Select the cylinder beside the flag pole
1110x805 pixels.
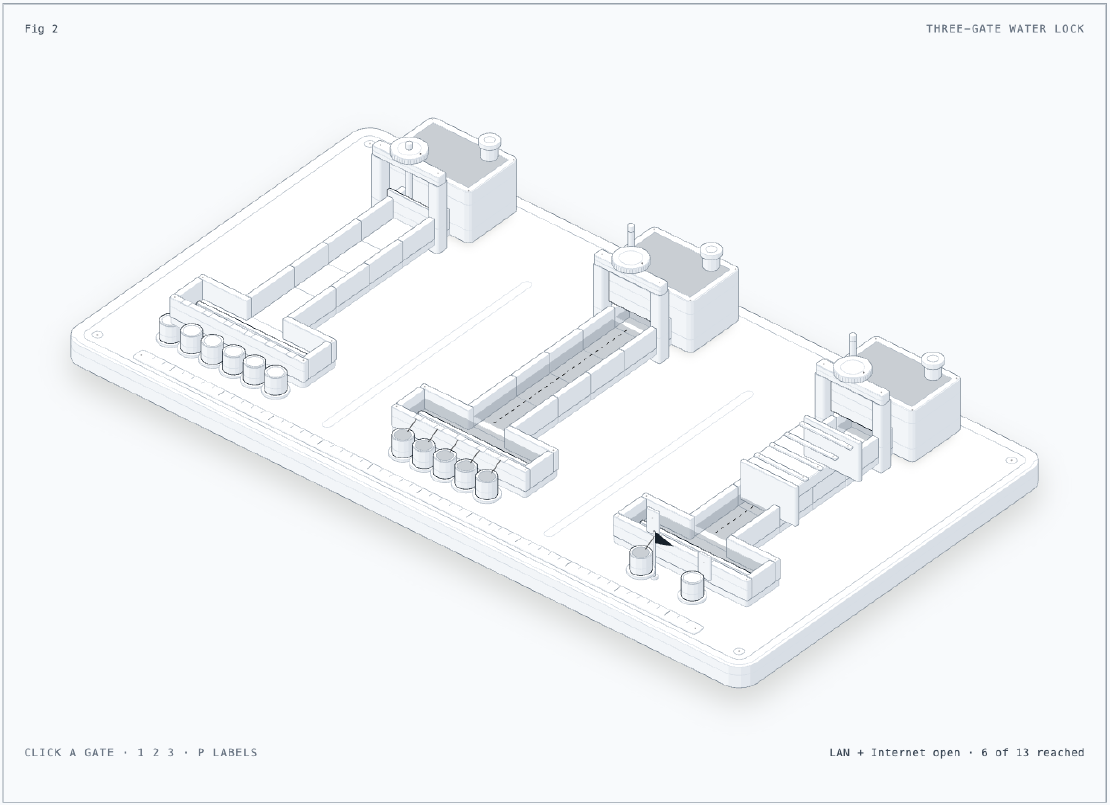click(x=641, y=561)
